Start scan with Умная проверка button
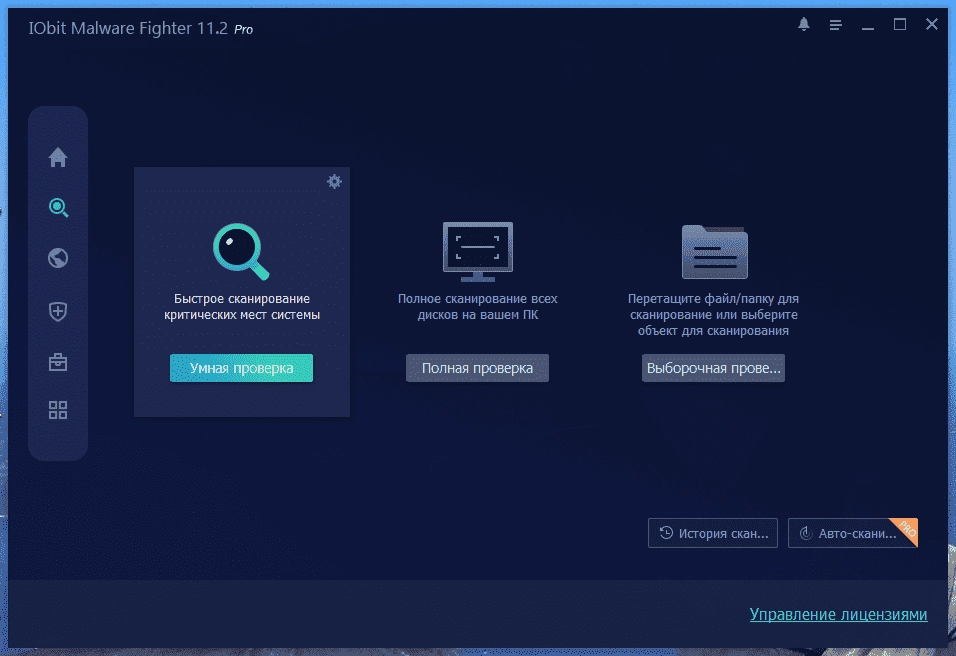 [241, 368]
